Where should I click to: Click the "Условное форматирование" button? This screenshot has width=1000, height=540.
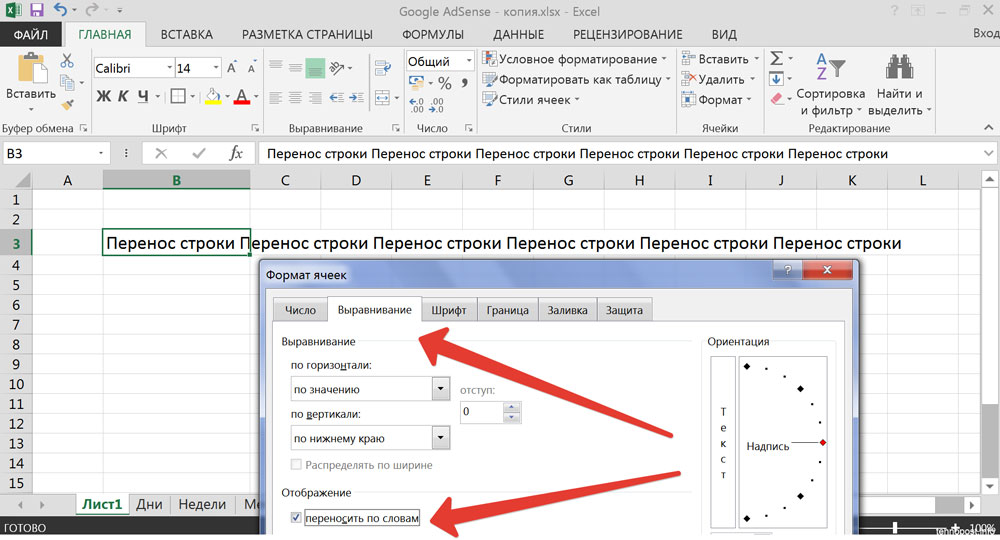click(576, 59)
